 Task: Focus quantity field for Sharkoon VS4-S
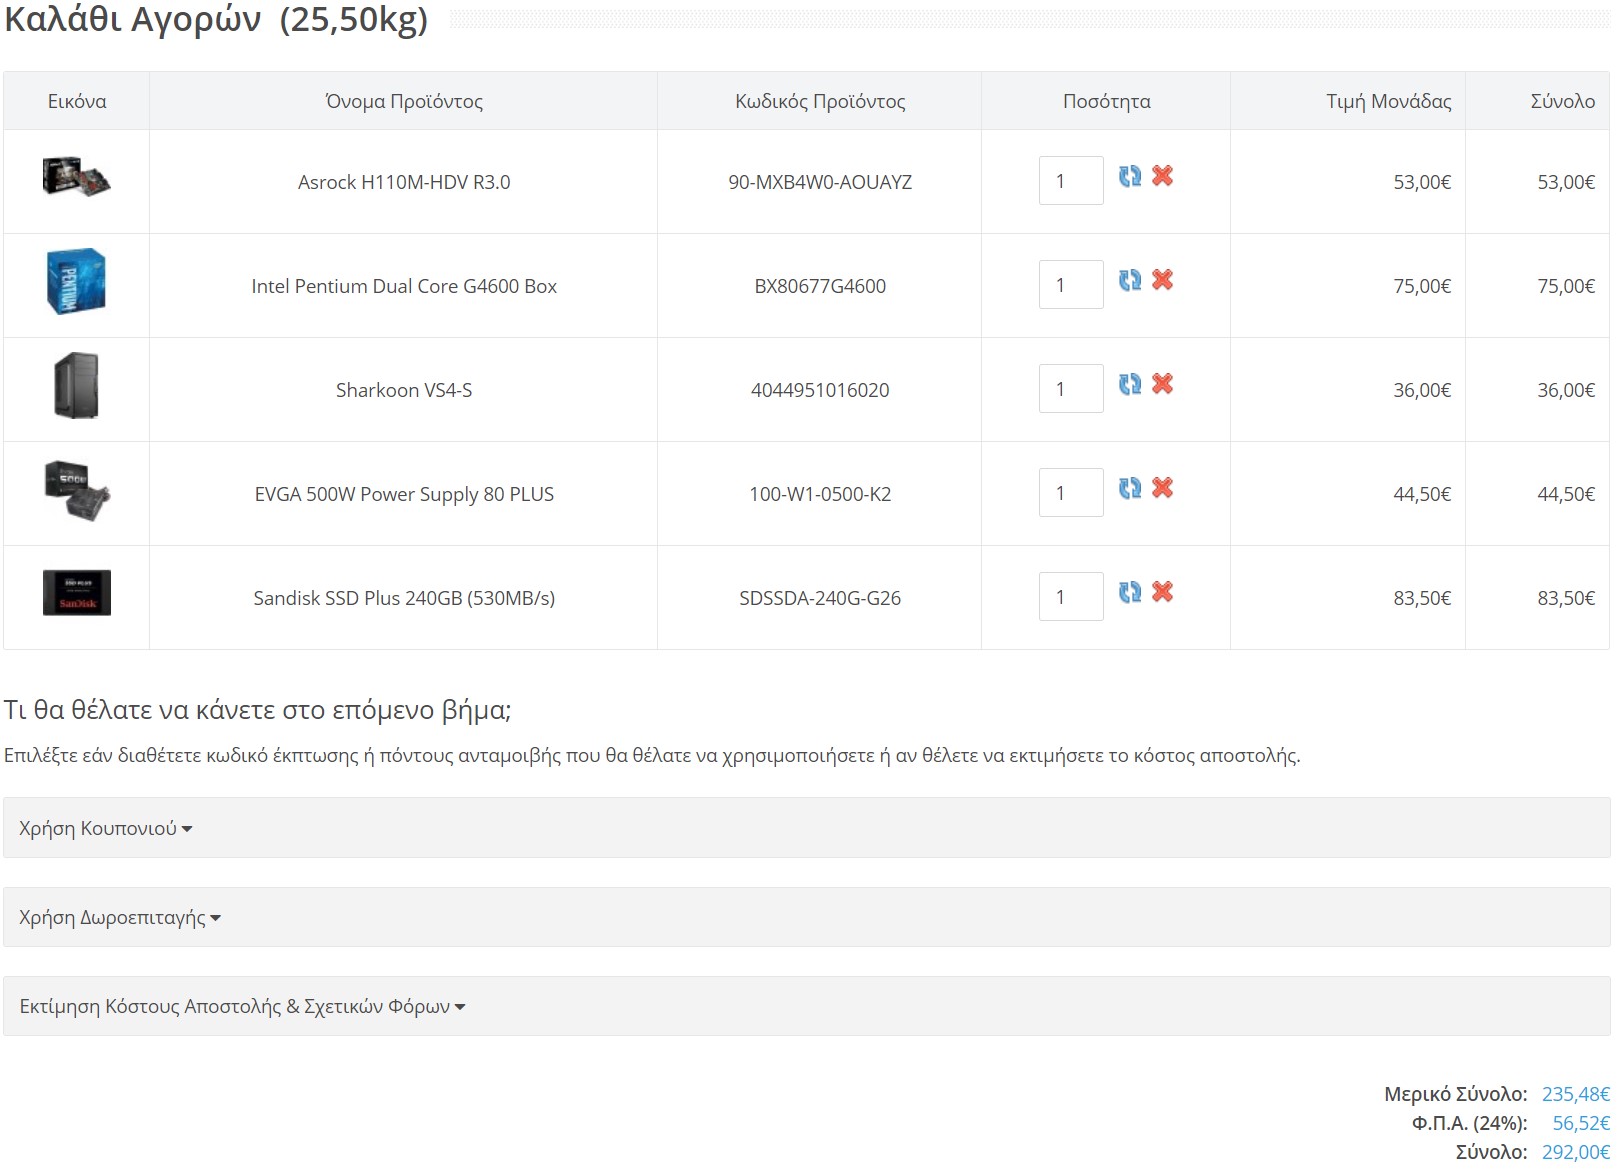tap(1071, 389)
